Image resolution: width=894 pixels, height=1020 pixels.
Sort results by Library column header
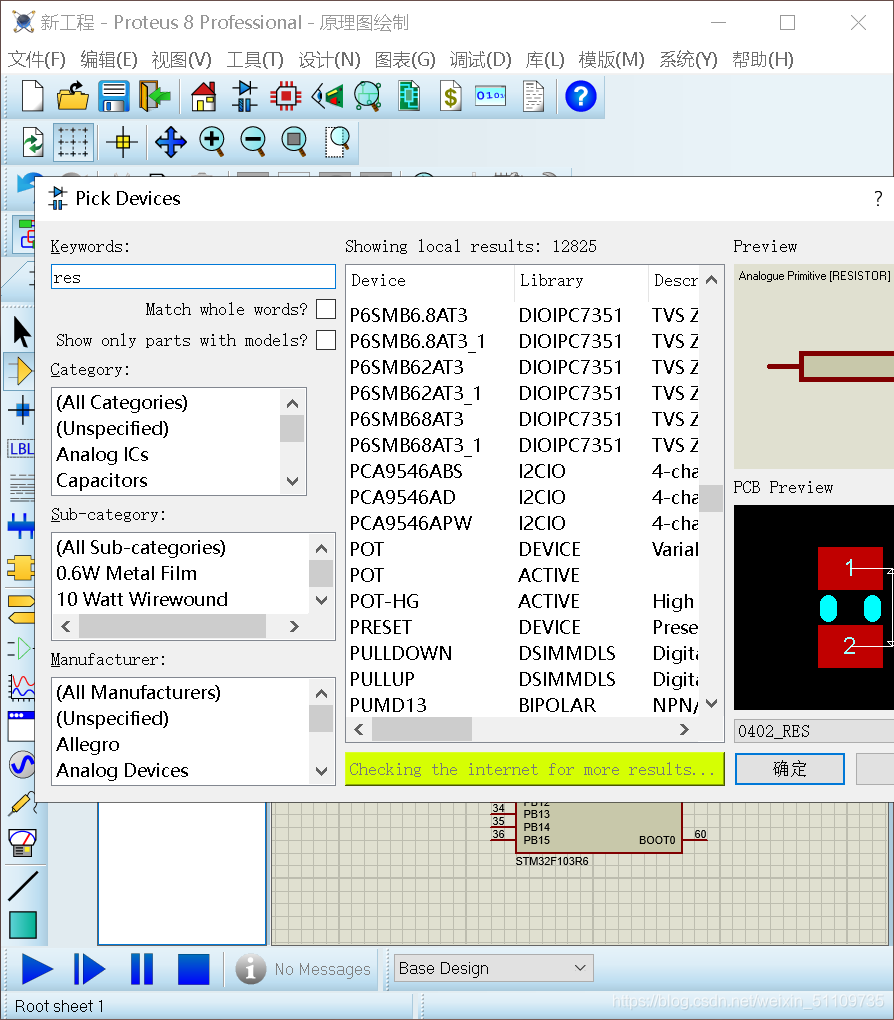[x=581, y=280]
